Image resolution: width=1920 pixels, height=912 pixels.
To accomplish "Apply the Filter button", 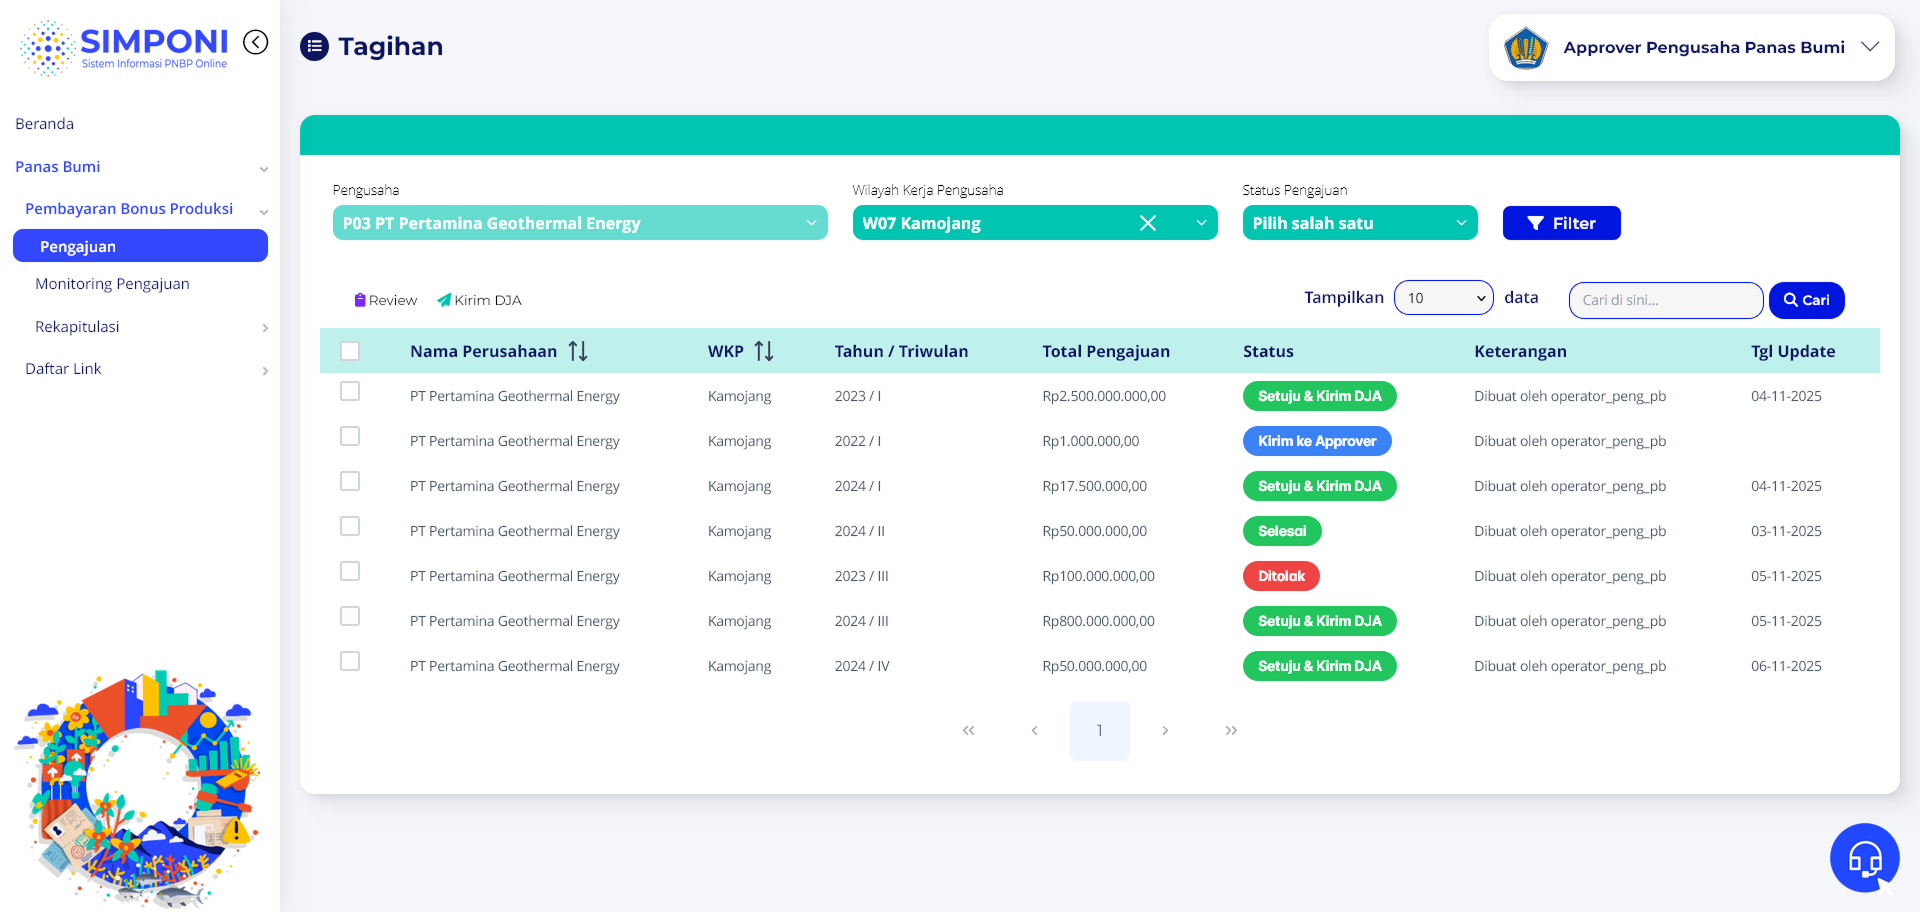I will pyautogui.click(x=1562, y=223).
